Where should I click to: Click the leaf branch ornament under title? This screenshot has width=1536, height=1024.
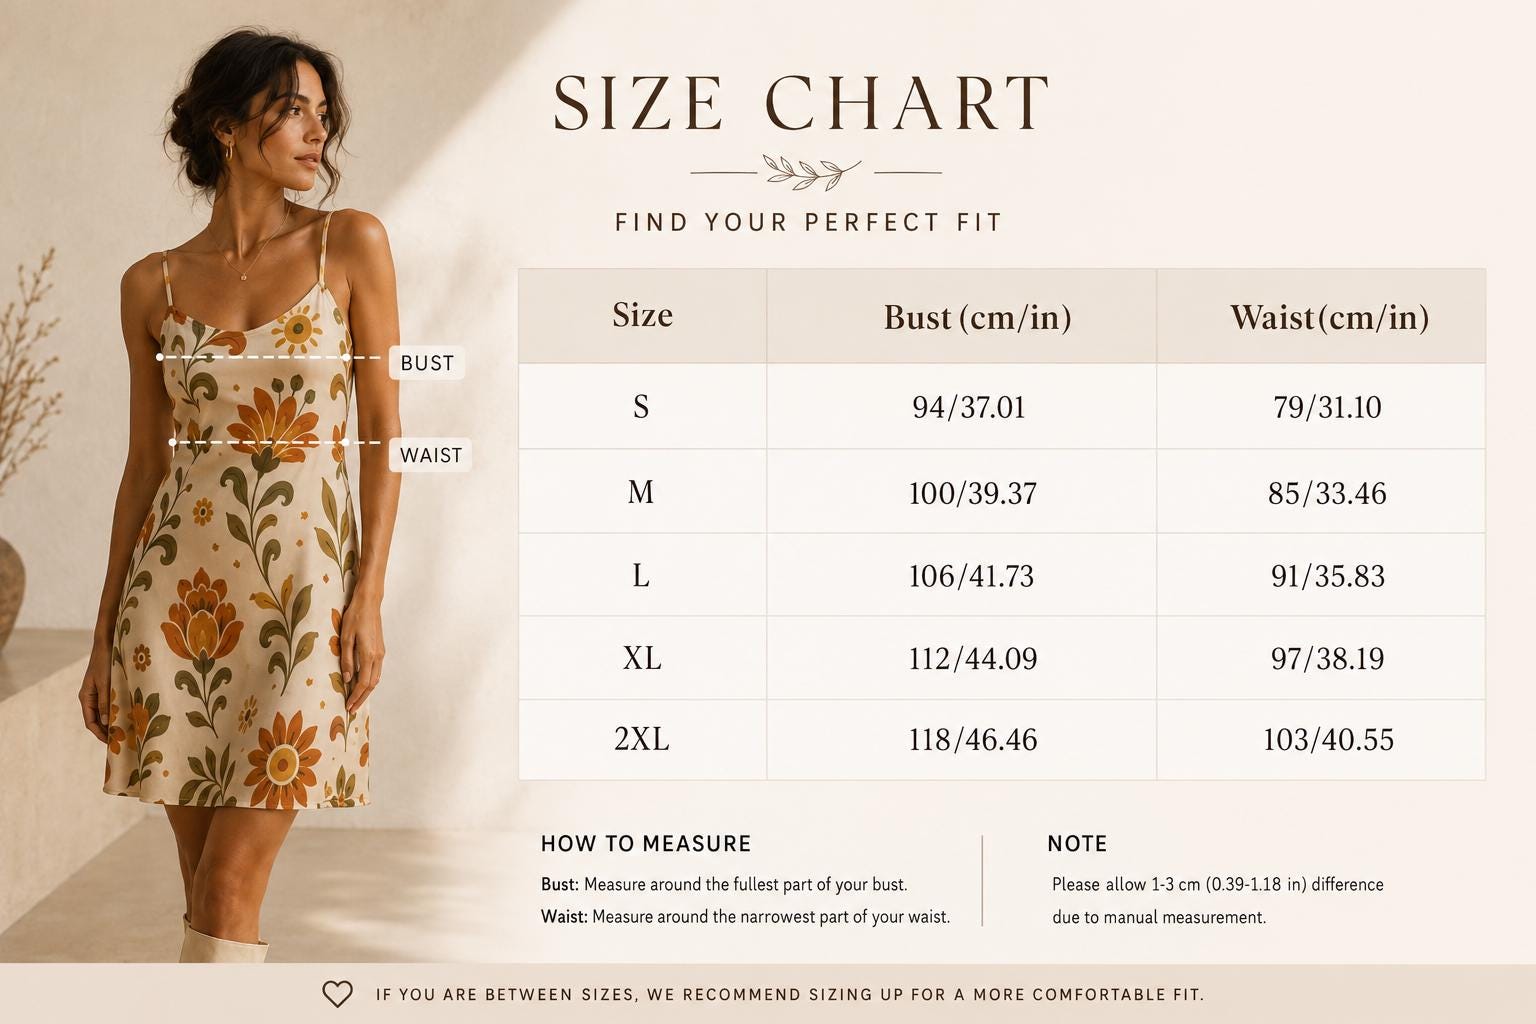812,172
